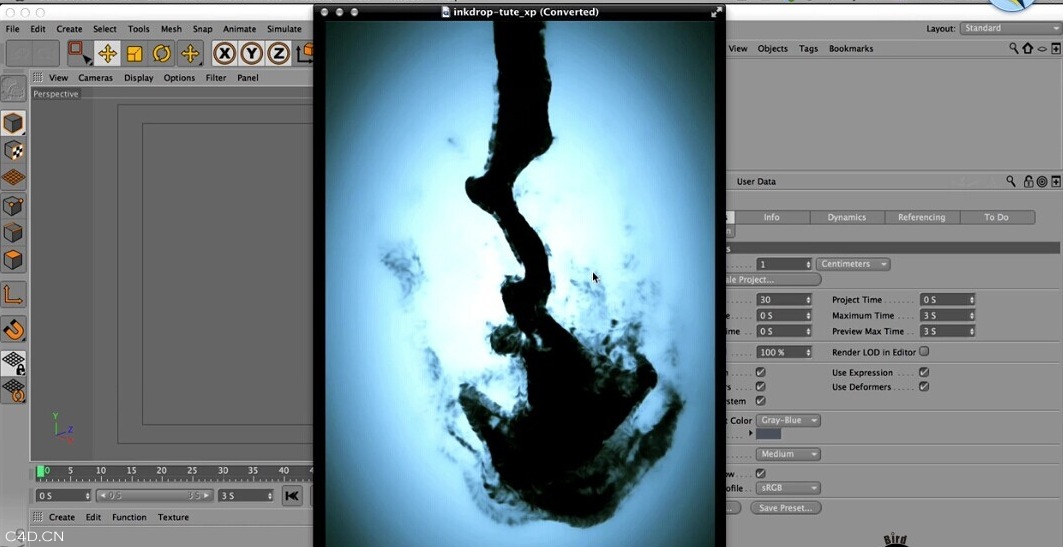Image resolution: width=1063 pixels, height=547 pixels.
Task: Jump to start of timeline button
Action: tap(291, 496)
